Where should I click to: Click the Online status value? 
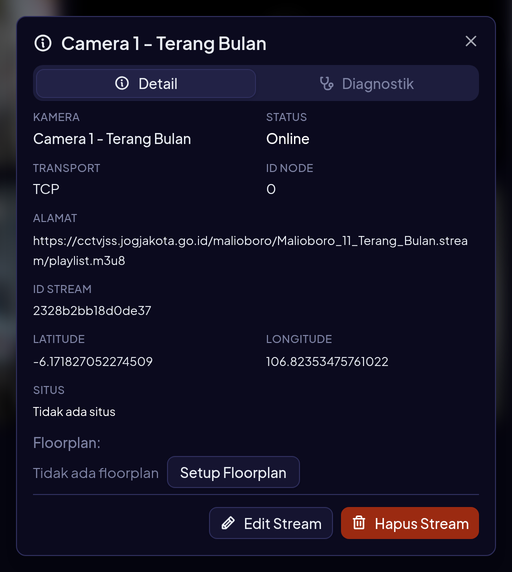tap(288, 139)
